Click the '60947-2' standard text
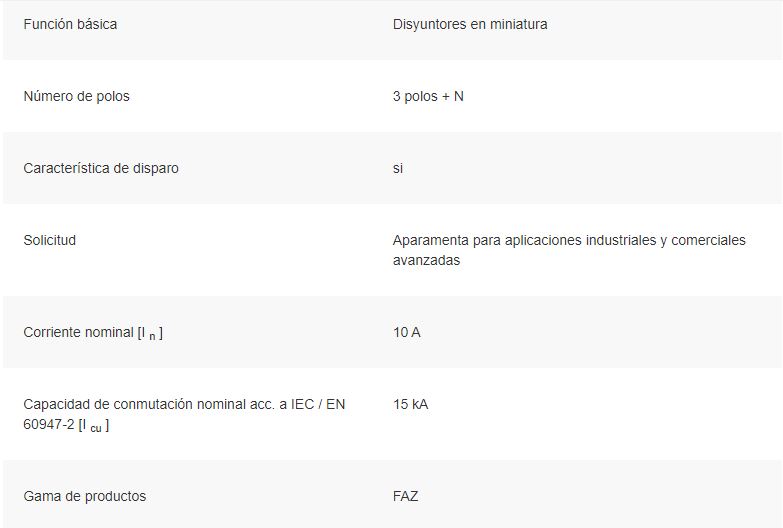The height and width of the screenshot is (528, 783). tap(49, 425)
